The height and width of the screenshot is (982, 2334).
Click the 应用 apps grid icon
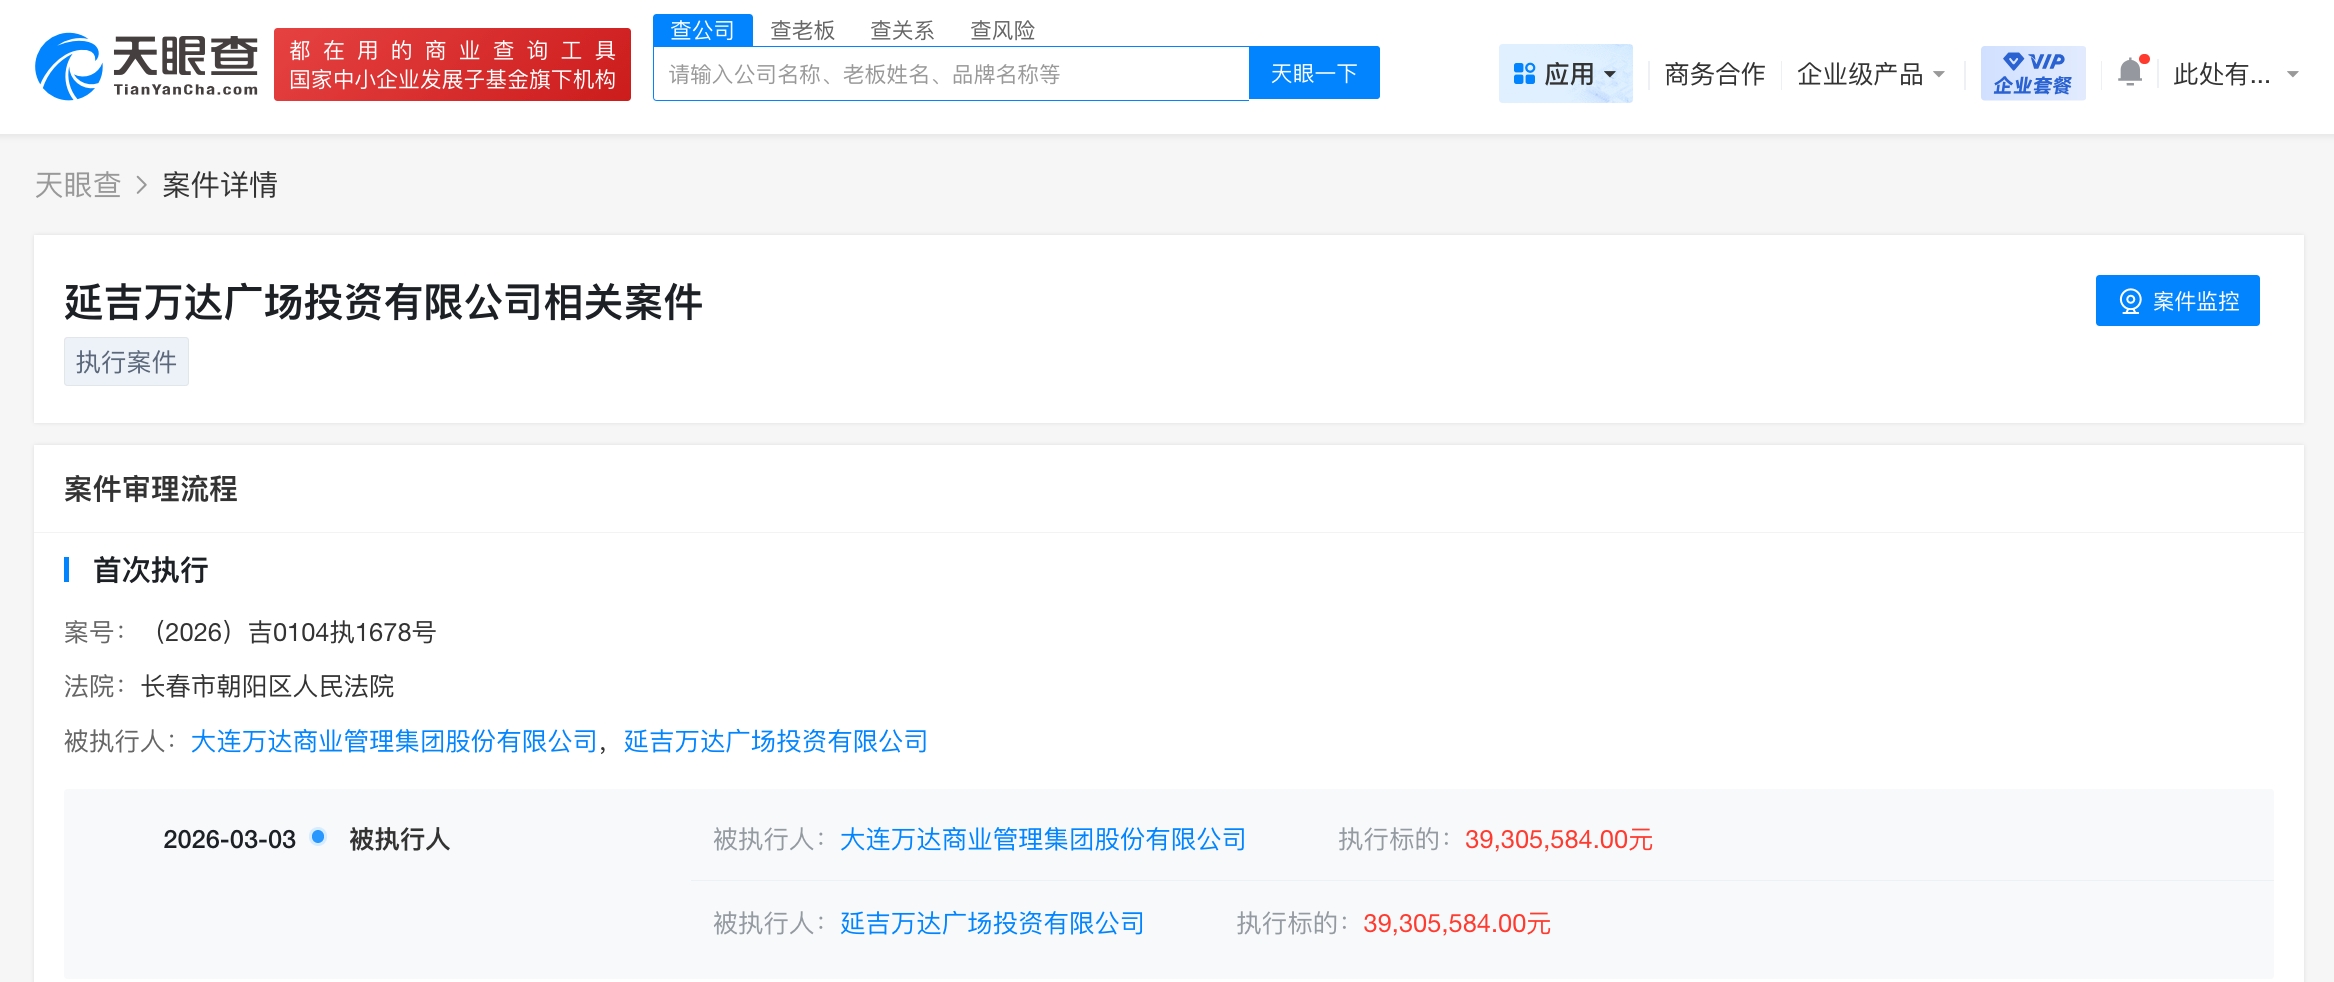(1523, 72)
